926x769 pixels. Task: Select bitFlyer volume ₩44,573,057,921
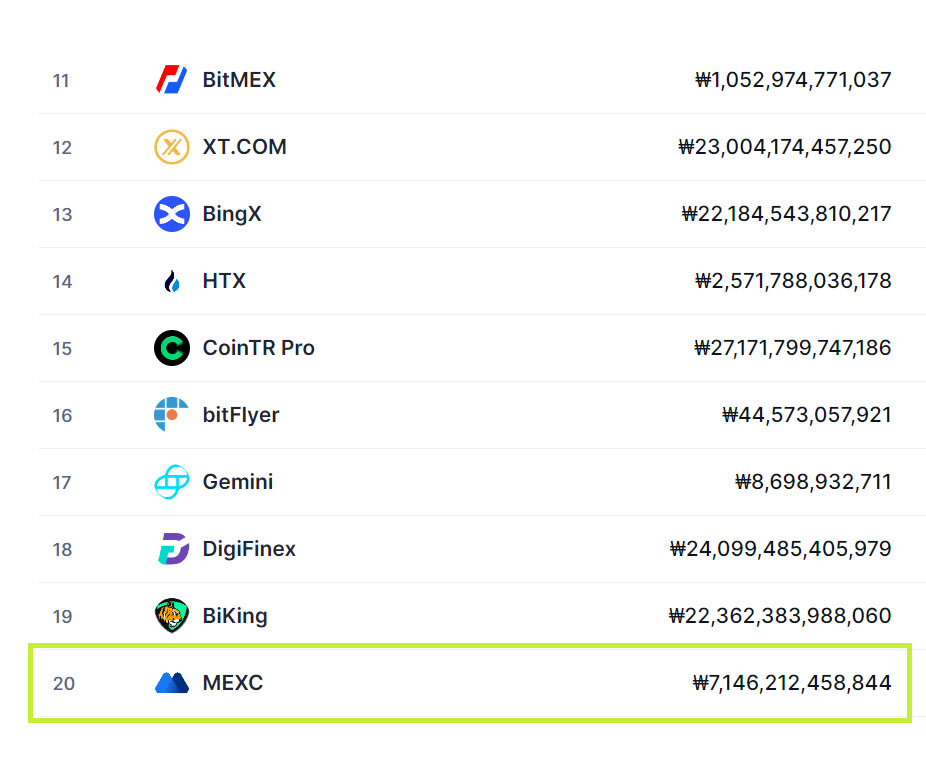click(x=807, y=415)
